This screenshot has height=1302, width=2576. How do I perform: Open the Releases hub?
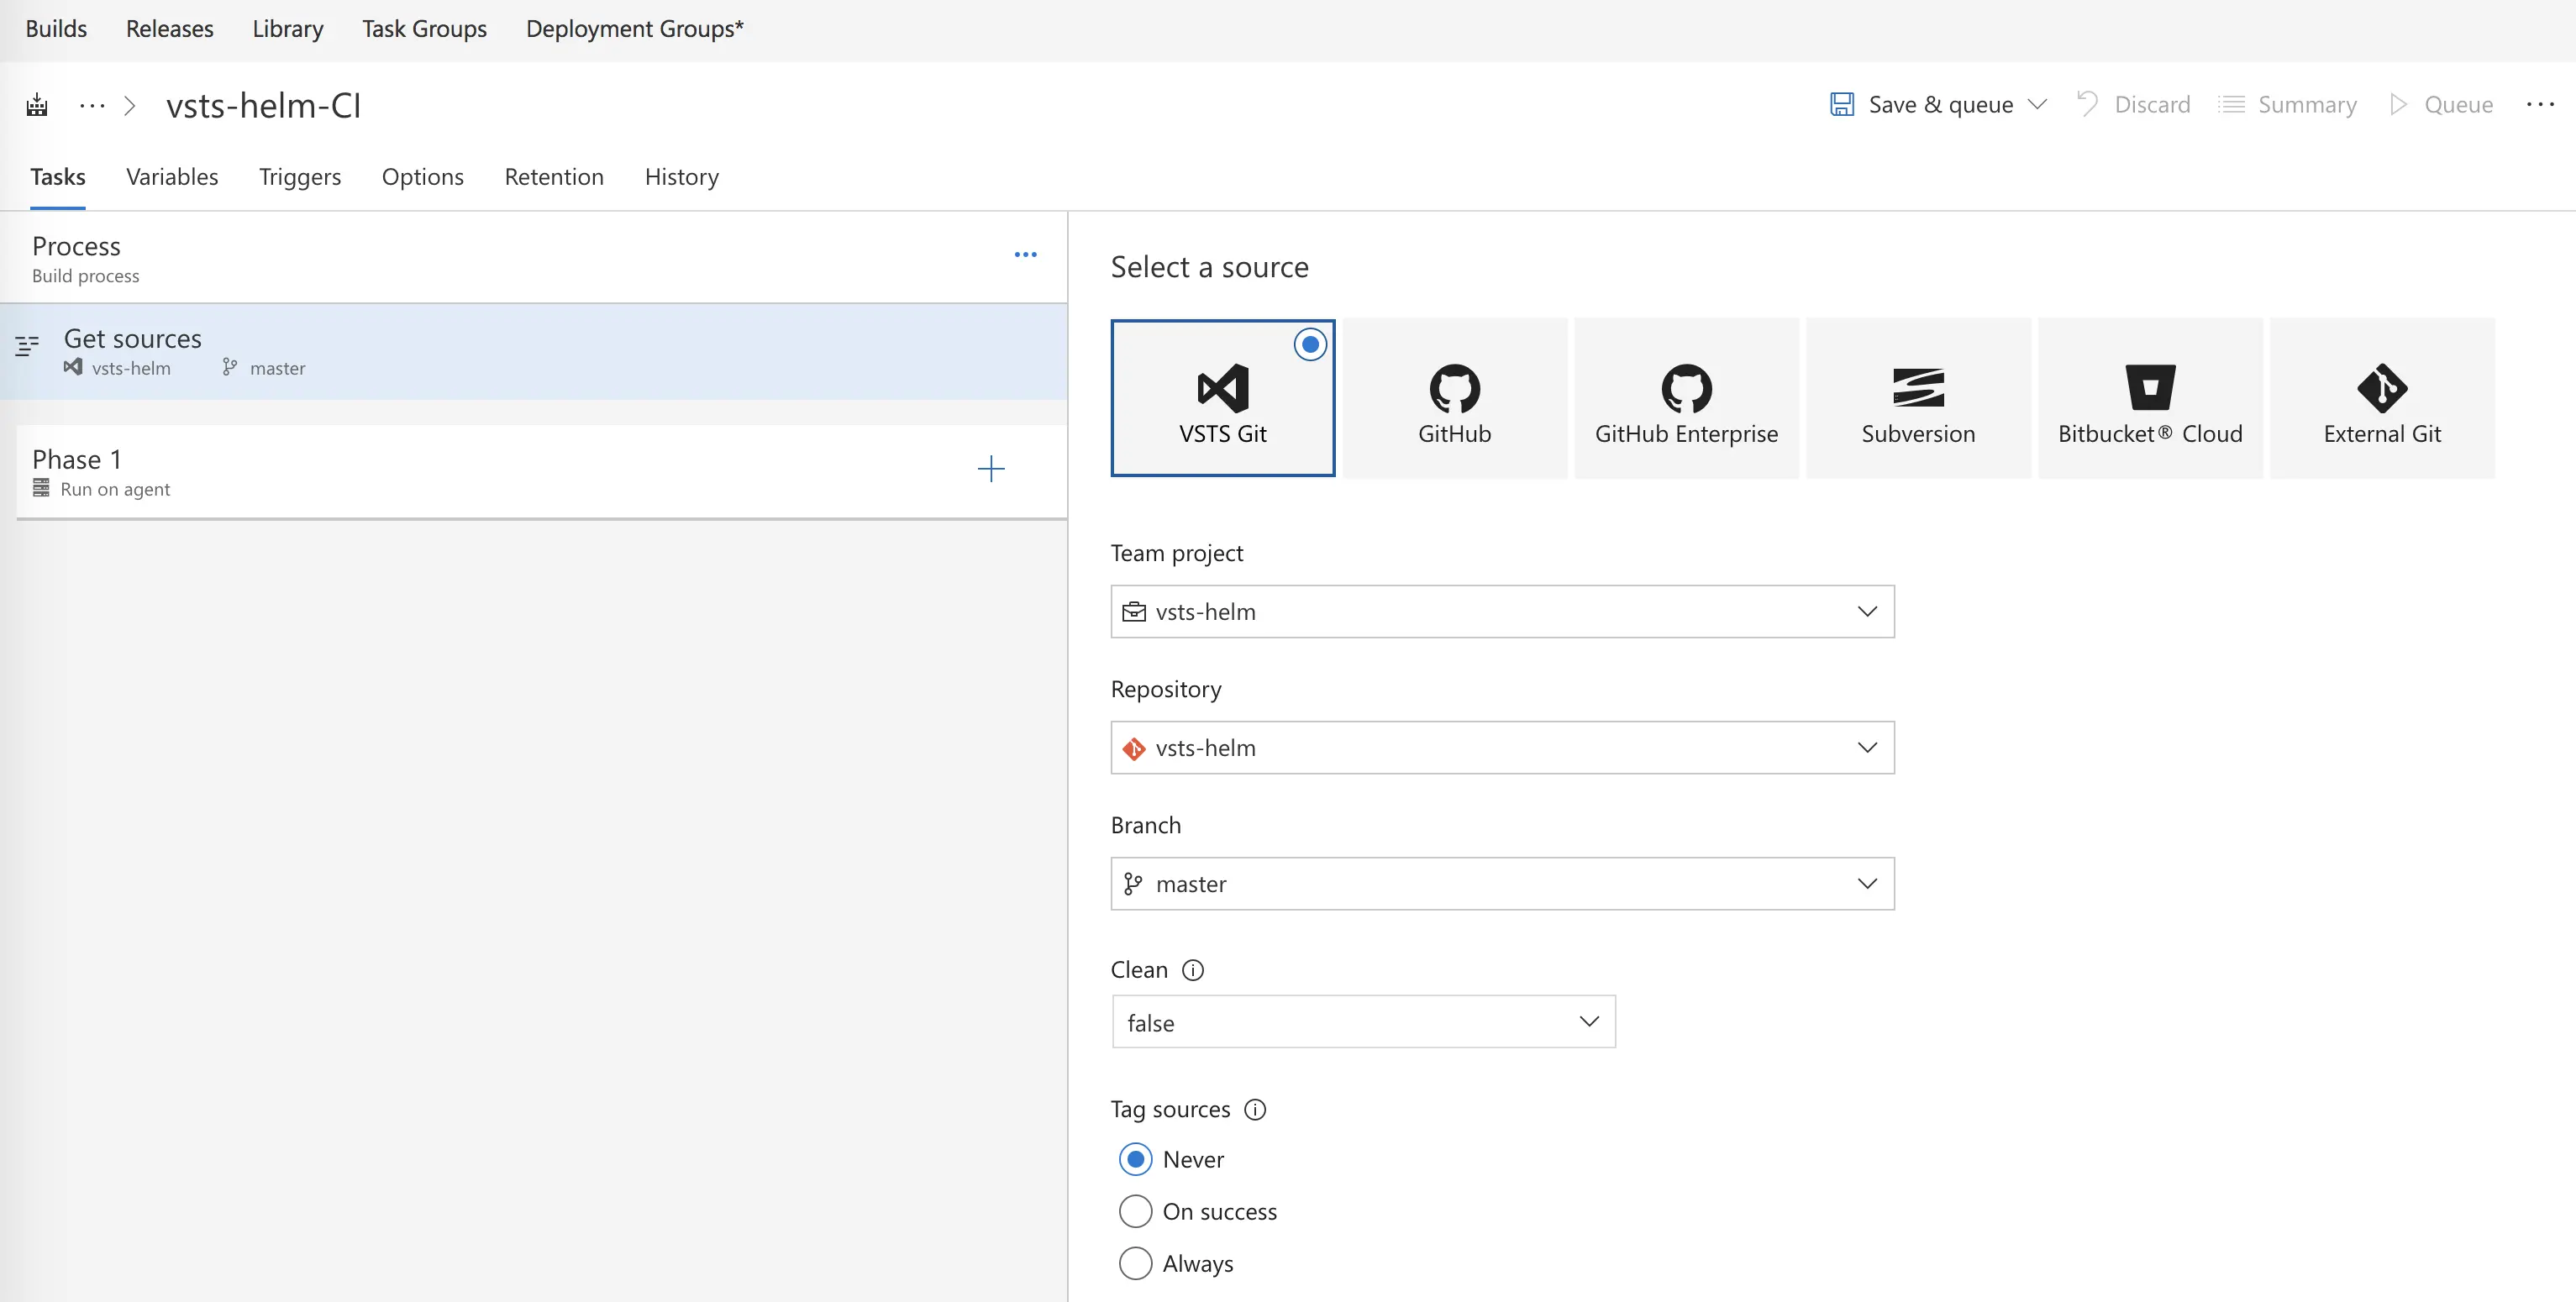[x=170, y=28]
